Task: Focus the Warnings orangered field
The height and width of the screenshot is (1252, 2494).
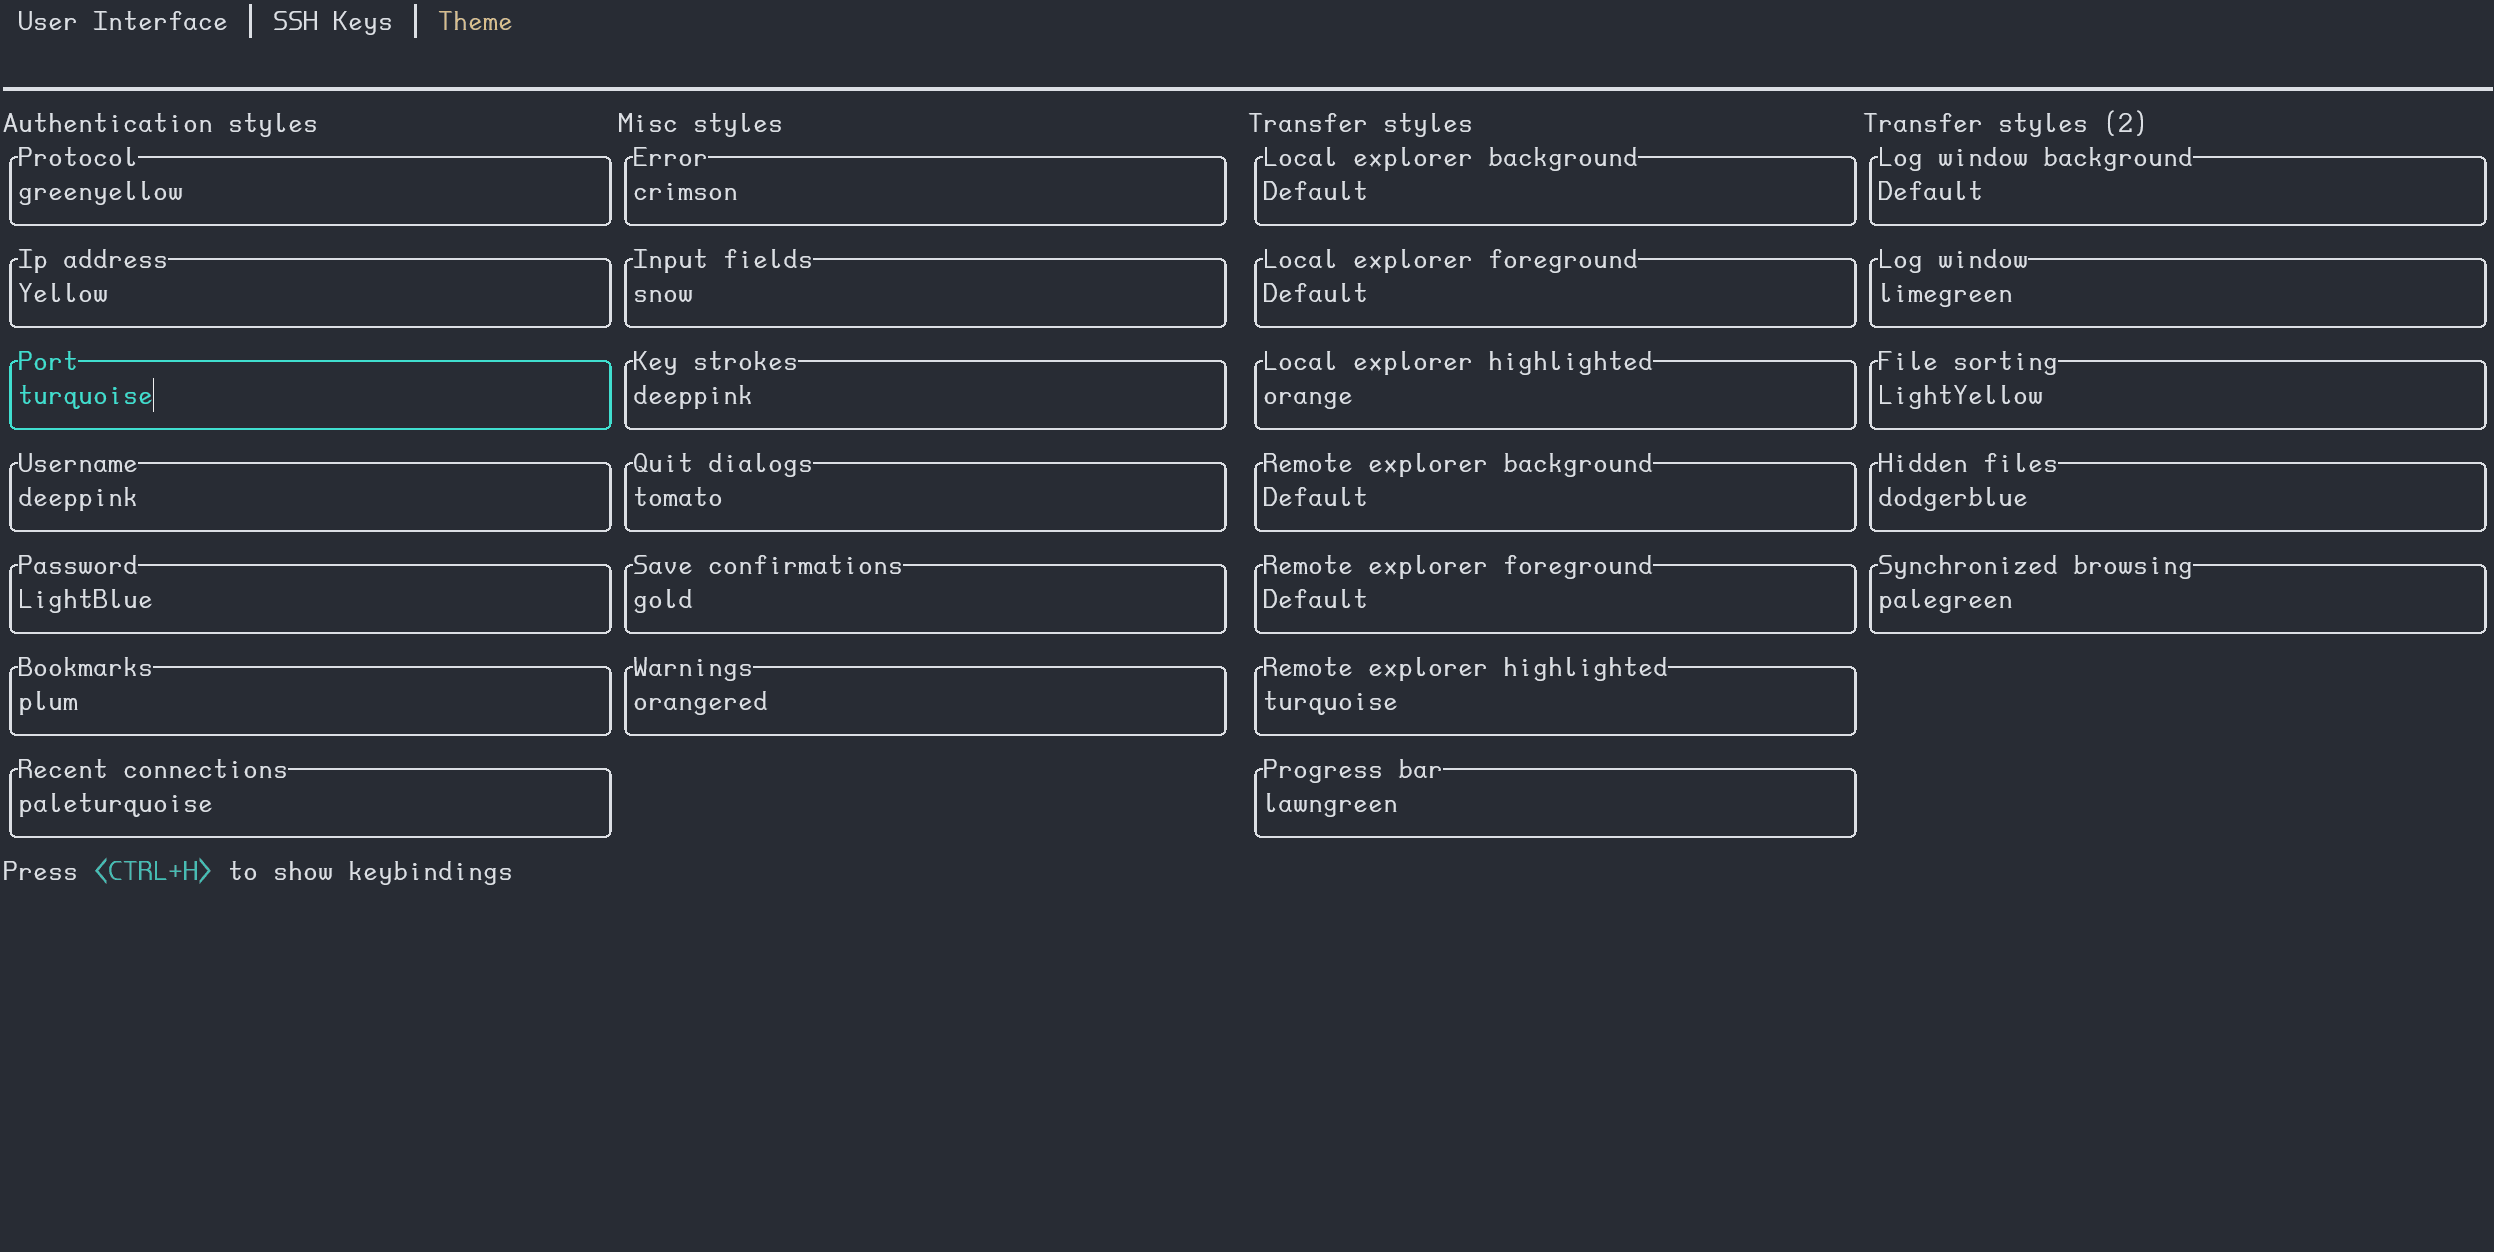Action: (925, 702)
